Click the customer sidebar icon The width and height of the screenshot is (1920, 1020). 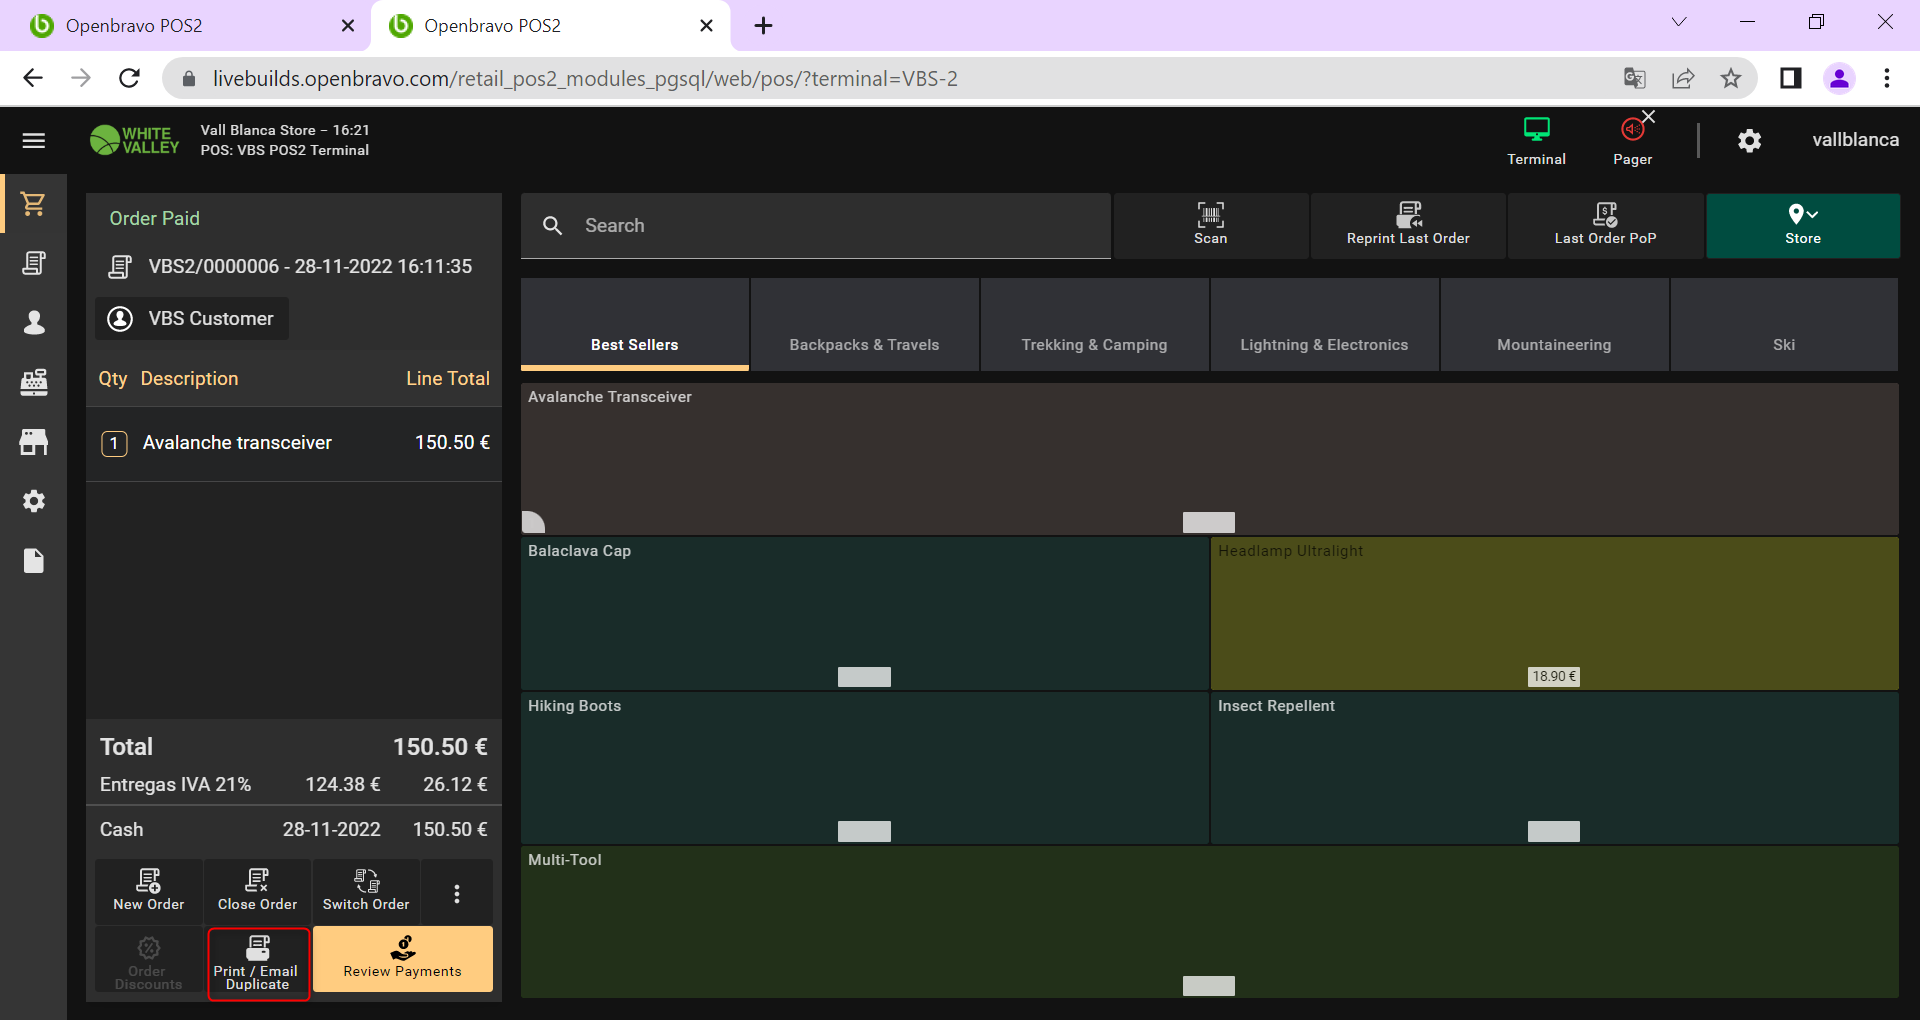tap(34, 322)
